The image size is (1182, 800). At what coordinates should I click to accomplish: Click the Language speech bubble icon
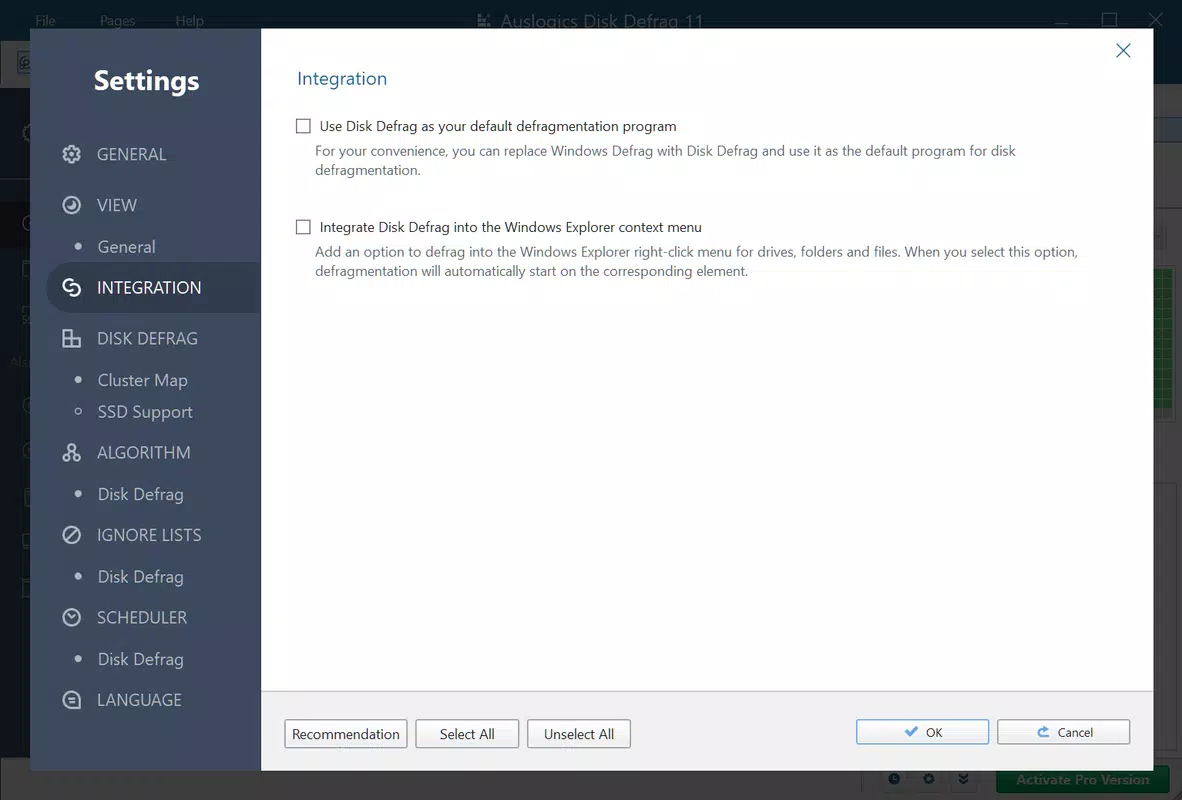pos(72,700)
